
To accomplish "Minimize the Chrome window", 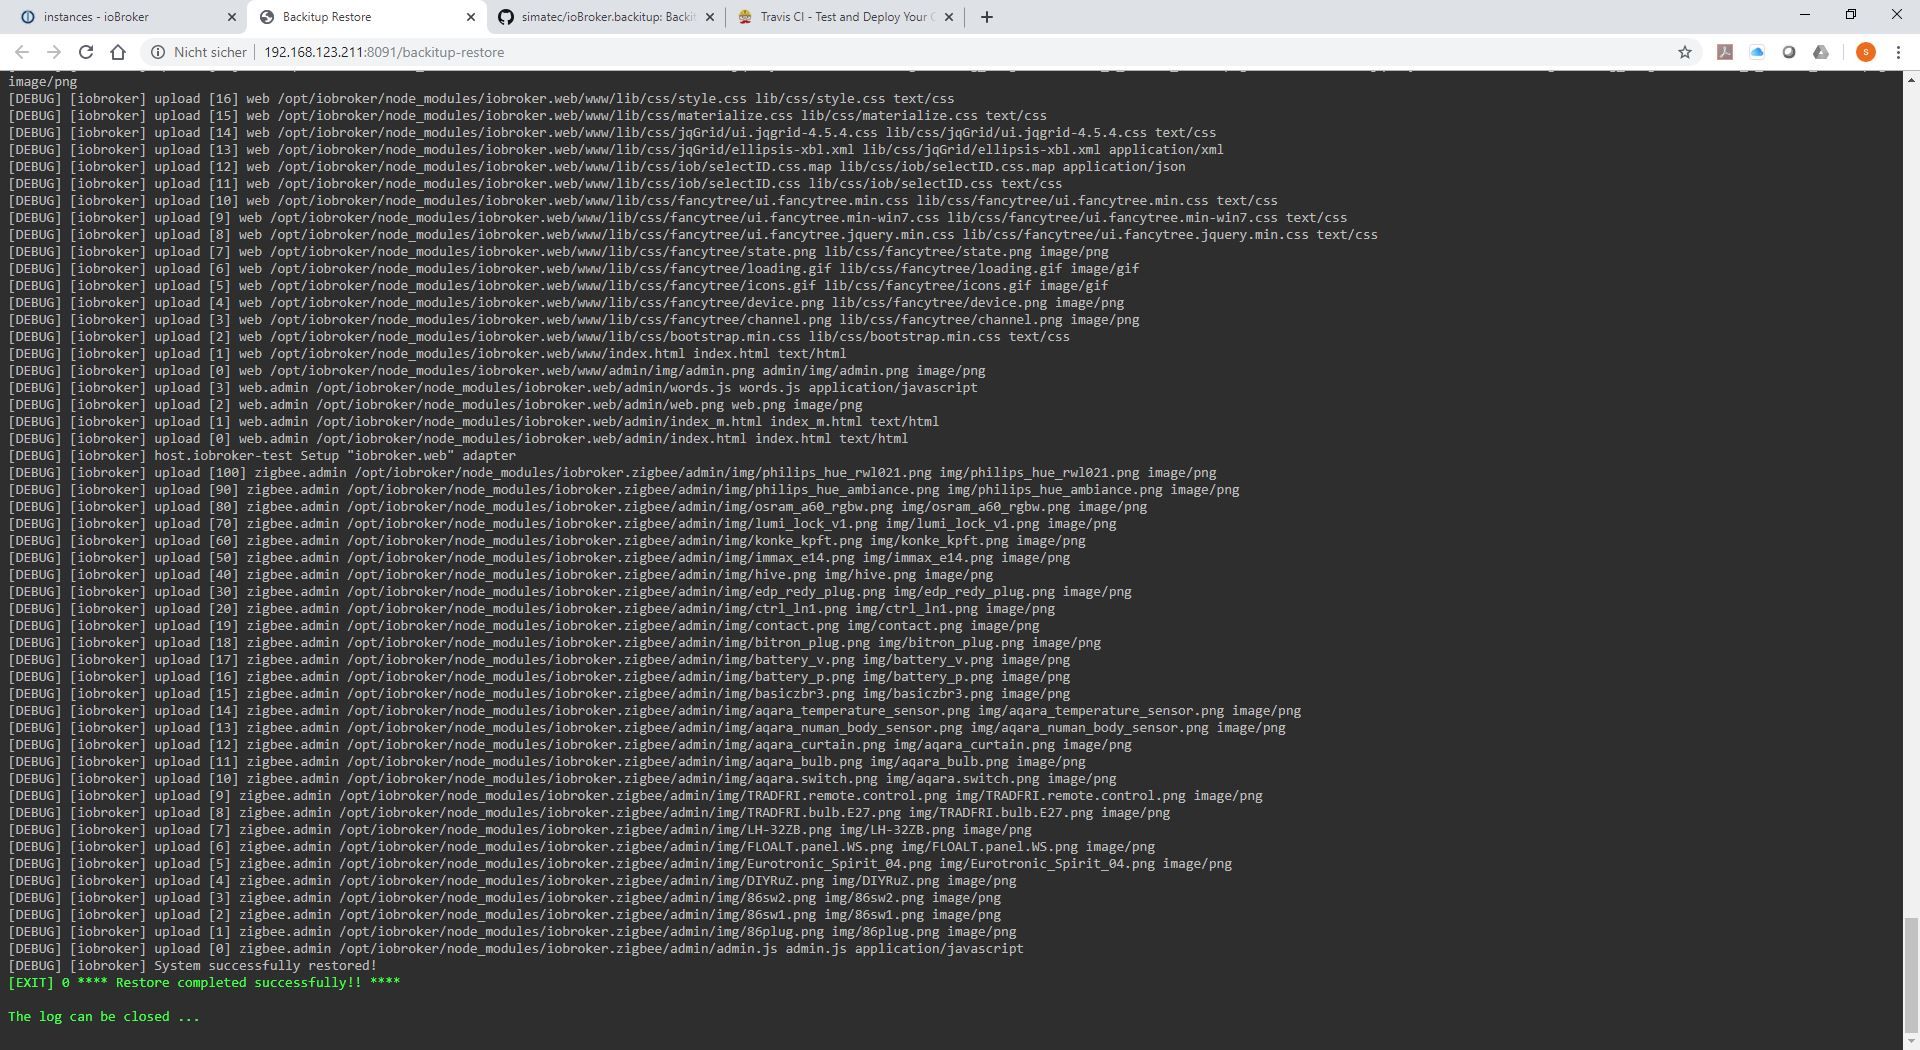I will [1805, 14].
